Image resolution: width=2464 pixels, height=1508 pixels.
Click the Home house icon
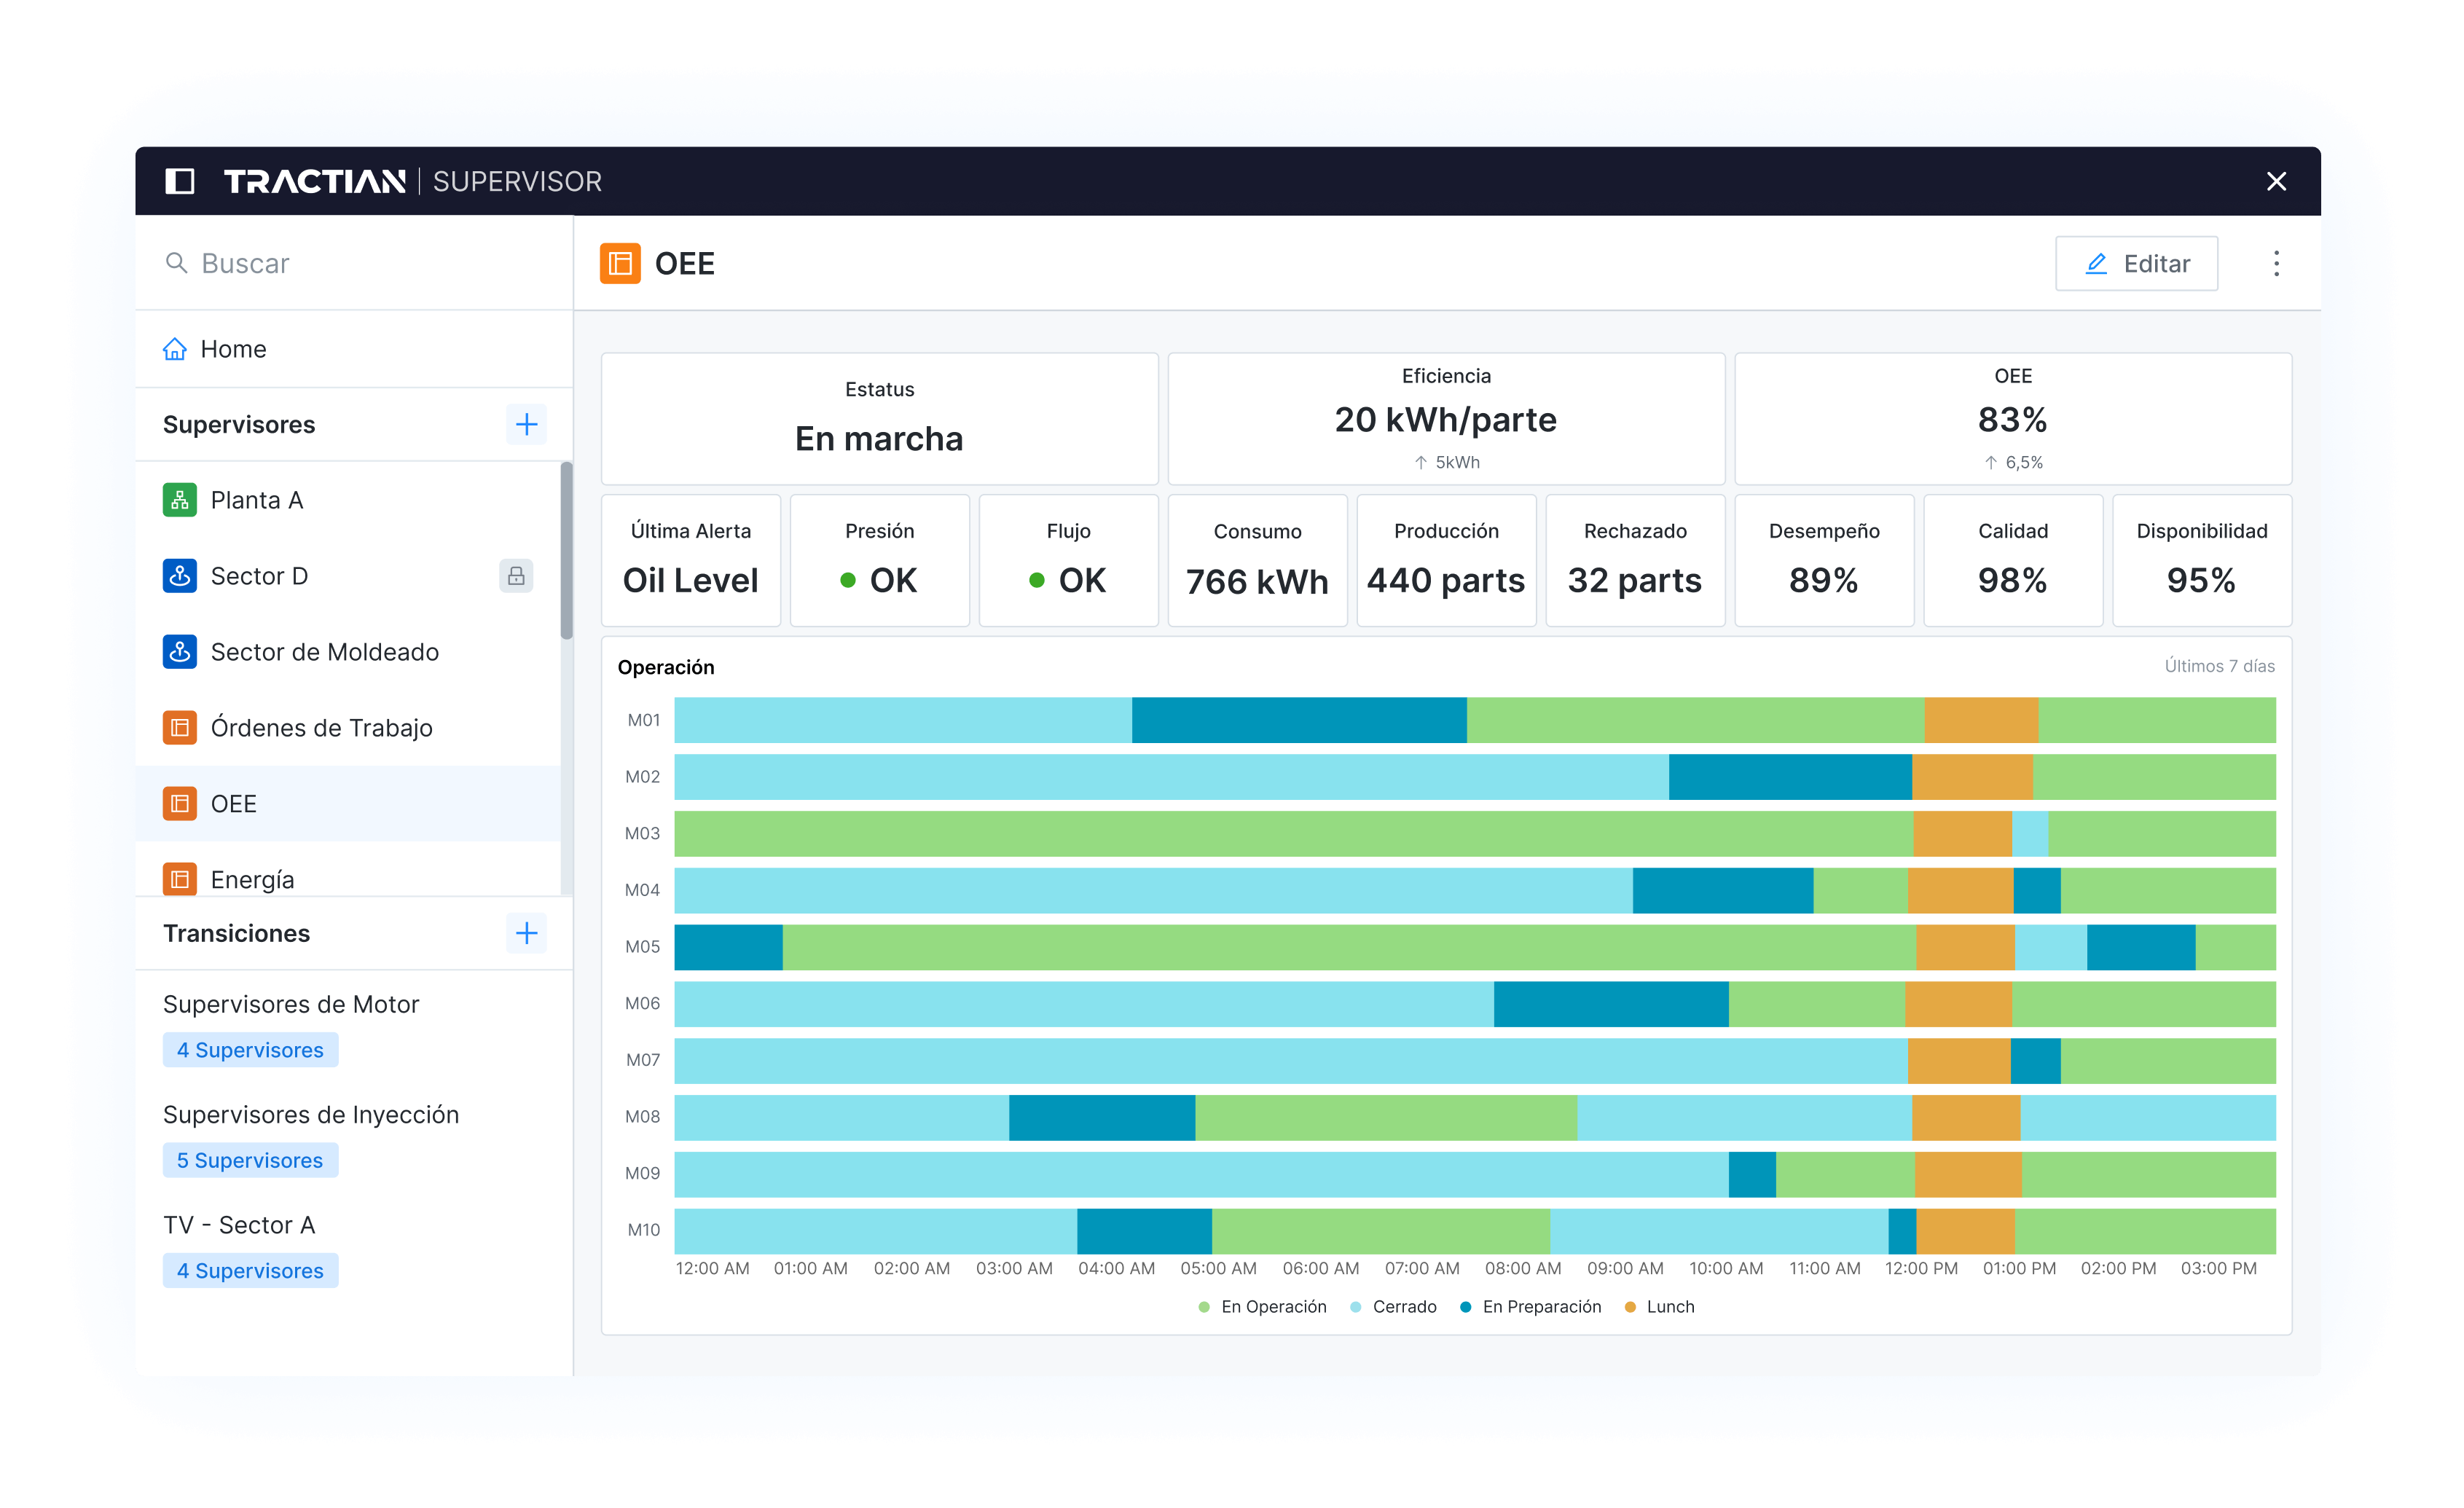pos(175,349)
